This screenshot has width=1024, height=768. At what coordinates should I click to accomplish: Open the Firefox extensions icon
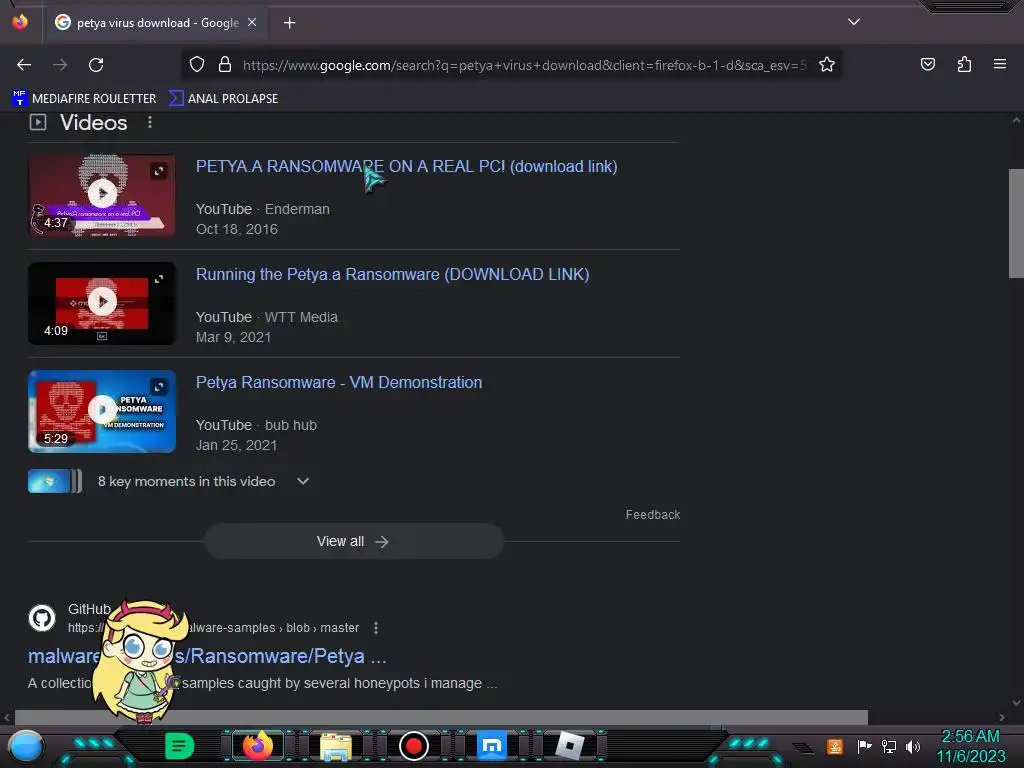[964, 64]
